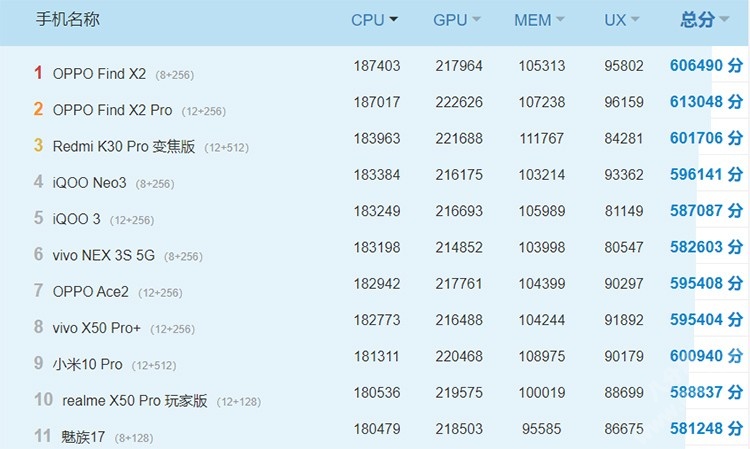Click rank number 3 badge
The width and height of the screenshot is (750, 449).
pos(38,145)
